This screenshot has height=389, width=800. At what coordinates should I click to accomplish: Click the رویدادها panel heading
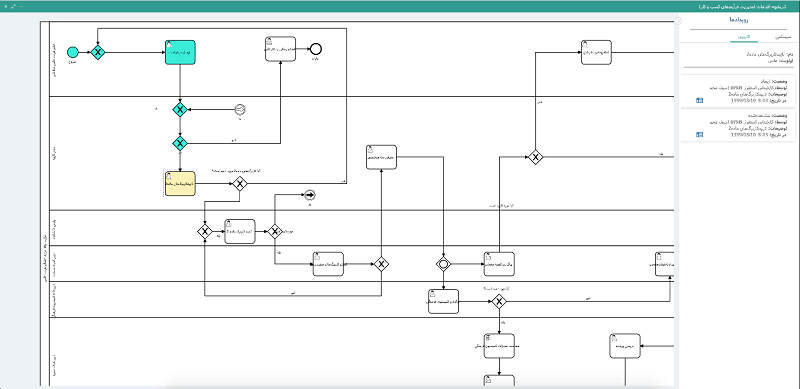coord(739,20)
